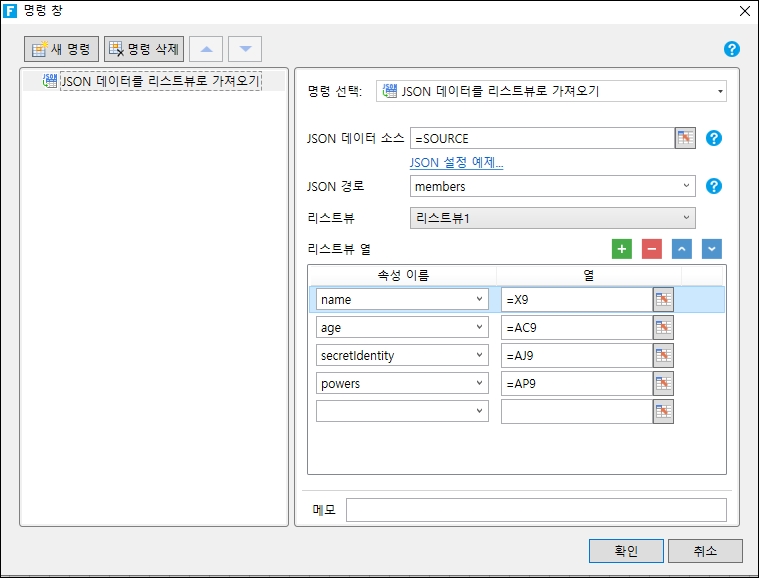The width and height of the screenshot is (759, 578).
Task: Open cell picker beside =AP9 column
Action: pos(663,383)
